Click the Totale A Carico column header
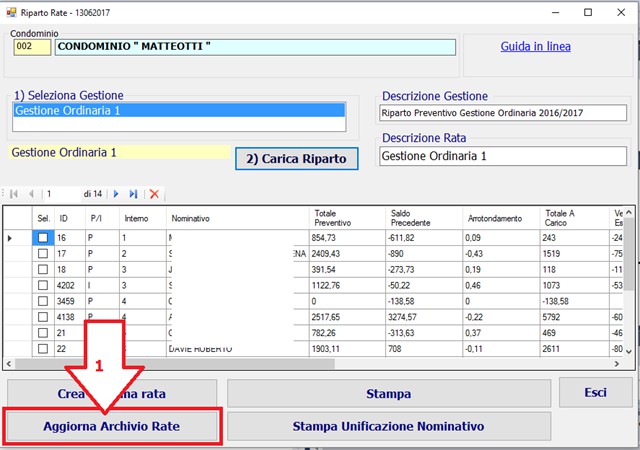 (x=574, y=218)
